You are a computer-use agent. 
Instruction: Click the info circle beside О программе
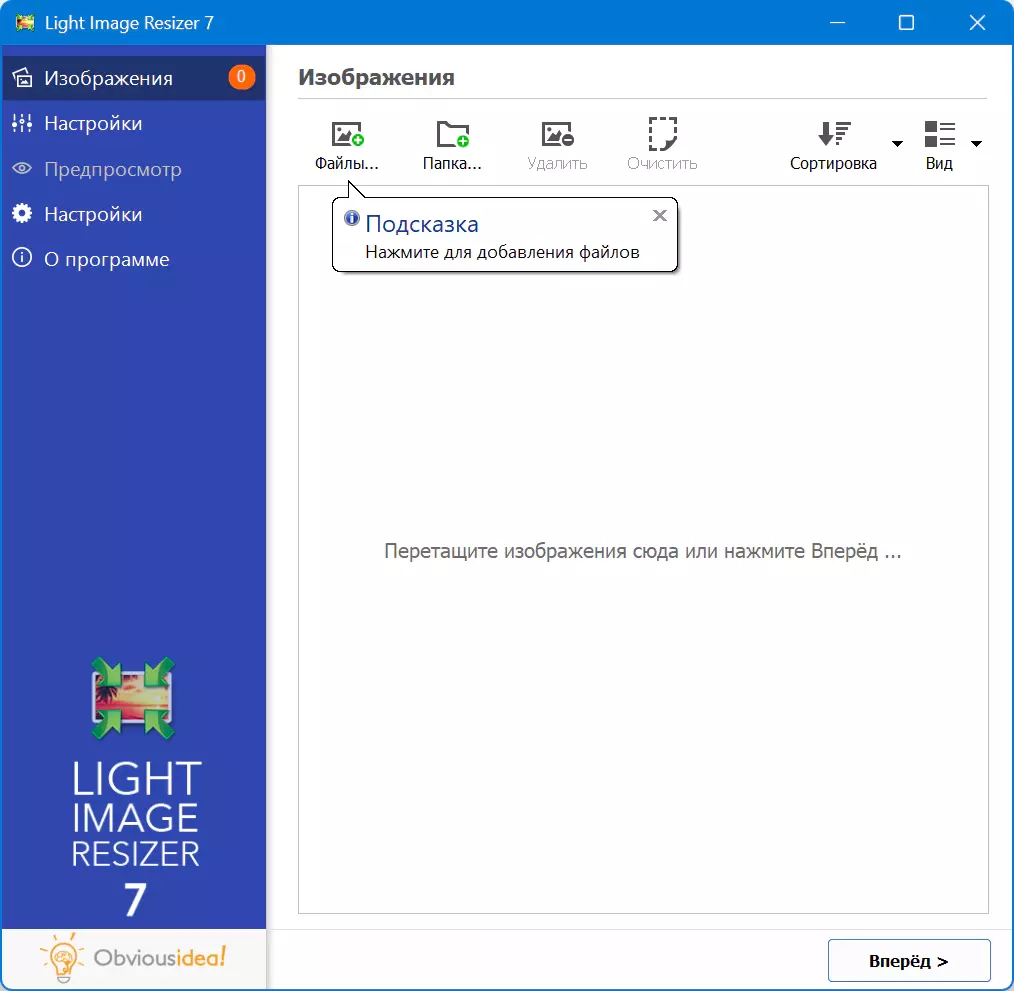click(x=22, y=258)
